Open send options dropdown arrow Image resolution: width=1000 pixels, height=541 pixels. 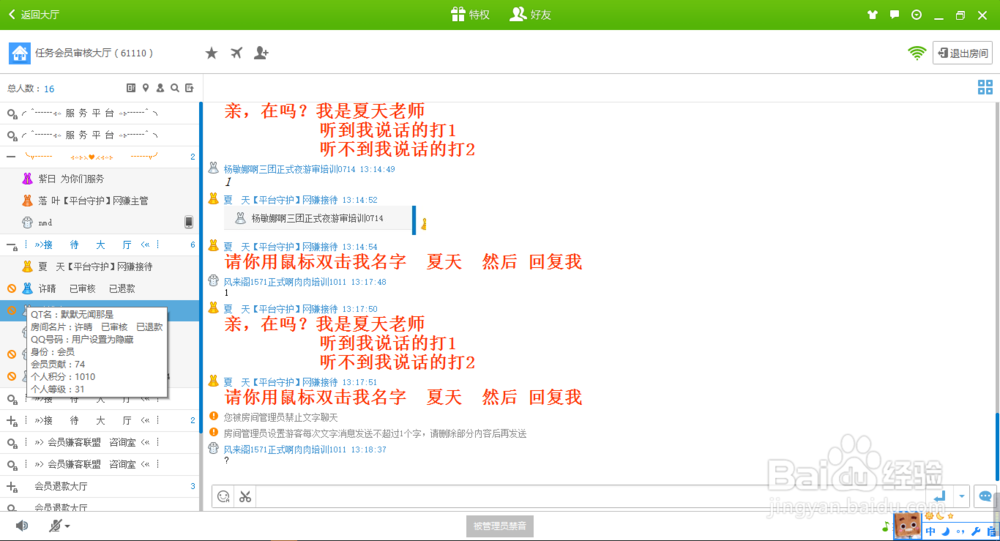tap(962, 496)
